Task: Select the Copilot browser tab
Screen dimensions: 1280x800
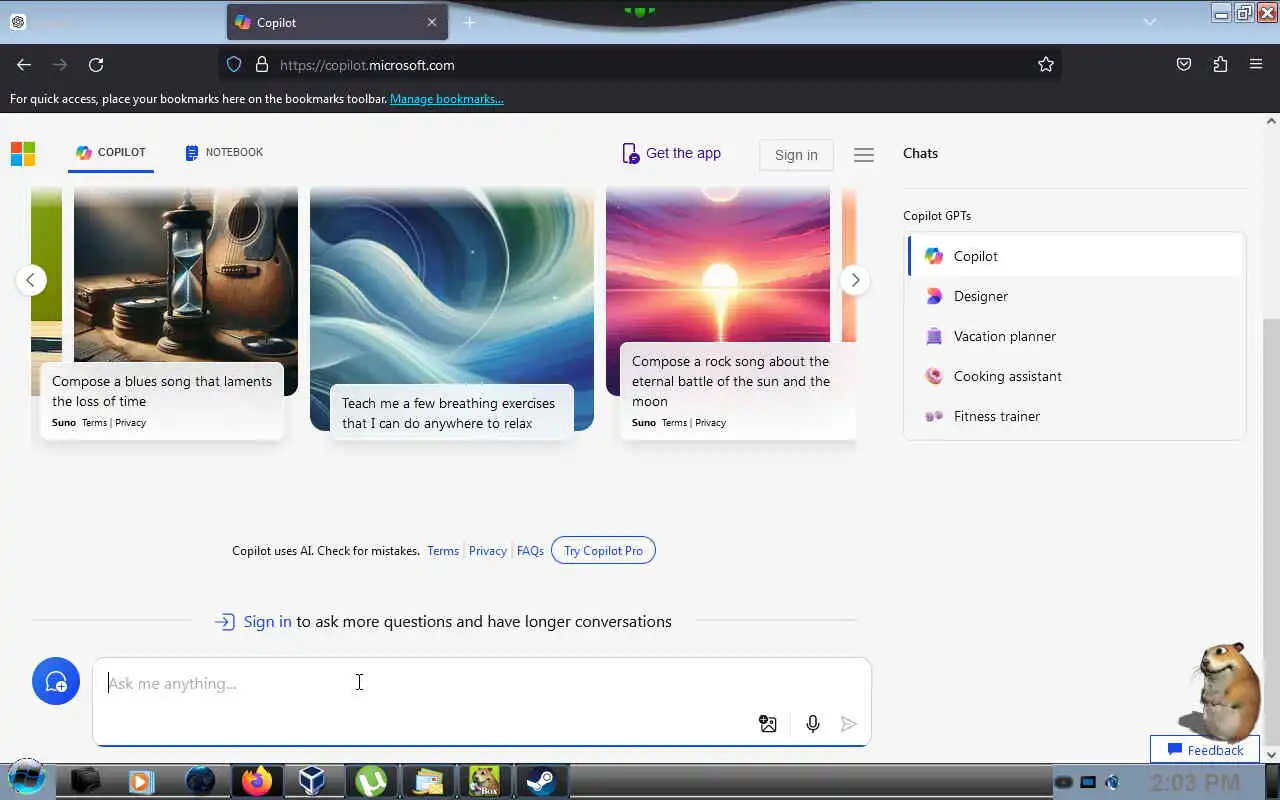Action: (337, 22)
